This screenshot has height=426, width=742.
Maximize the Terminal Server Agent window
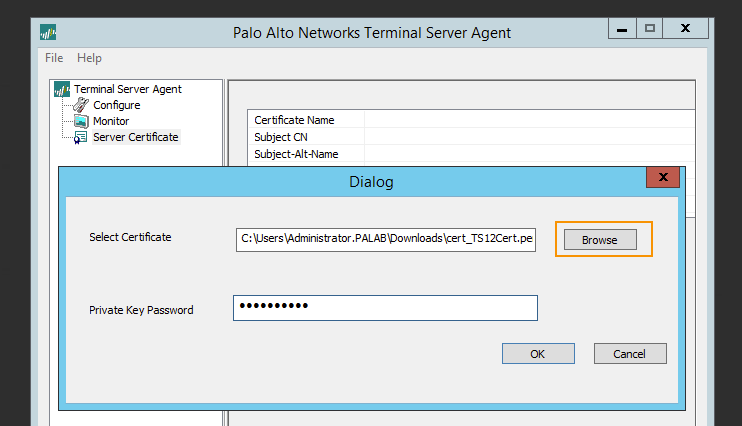click(x=650, y=29)
